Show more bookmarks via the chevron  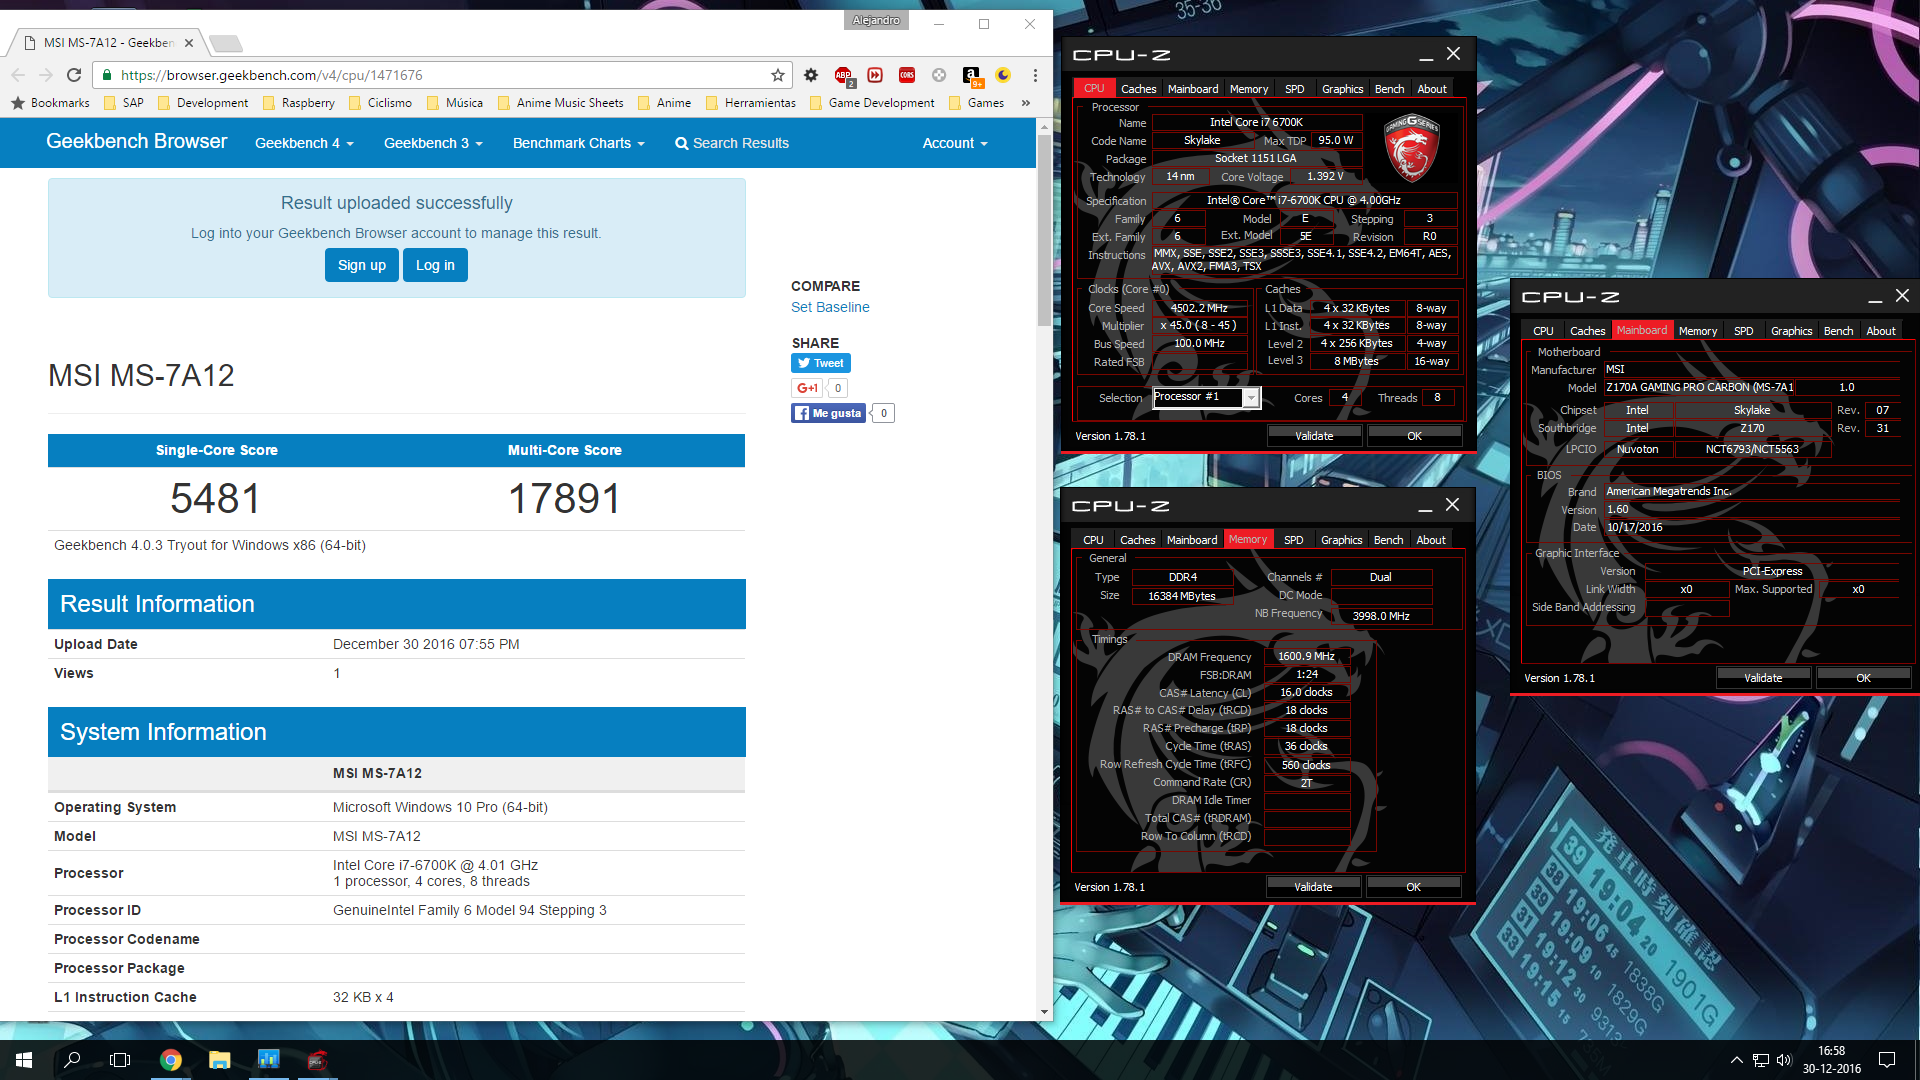pyautogui.click(x=1026, y=103)
